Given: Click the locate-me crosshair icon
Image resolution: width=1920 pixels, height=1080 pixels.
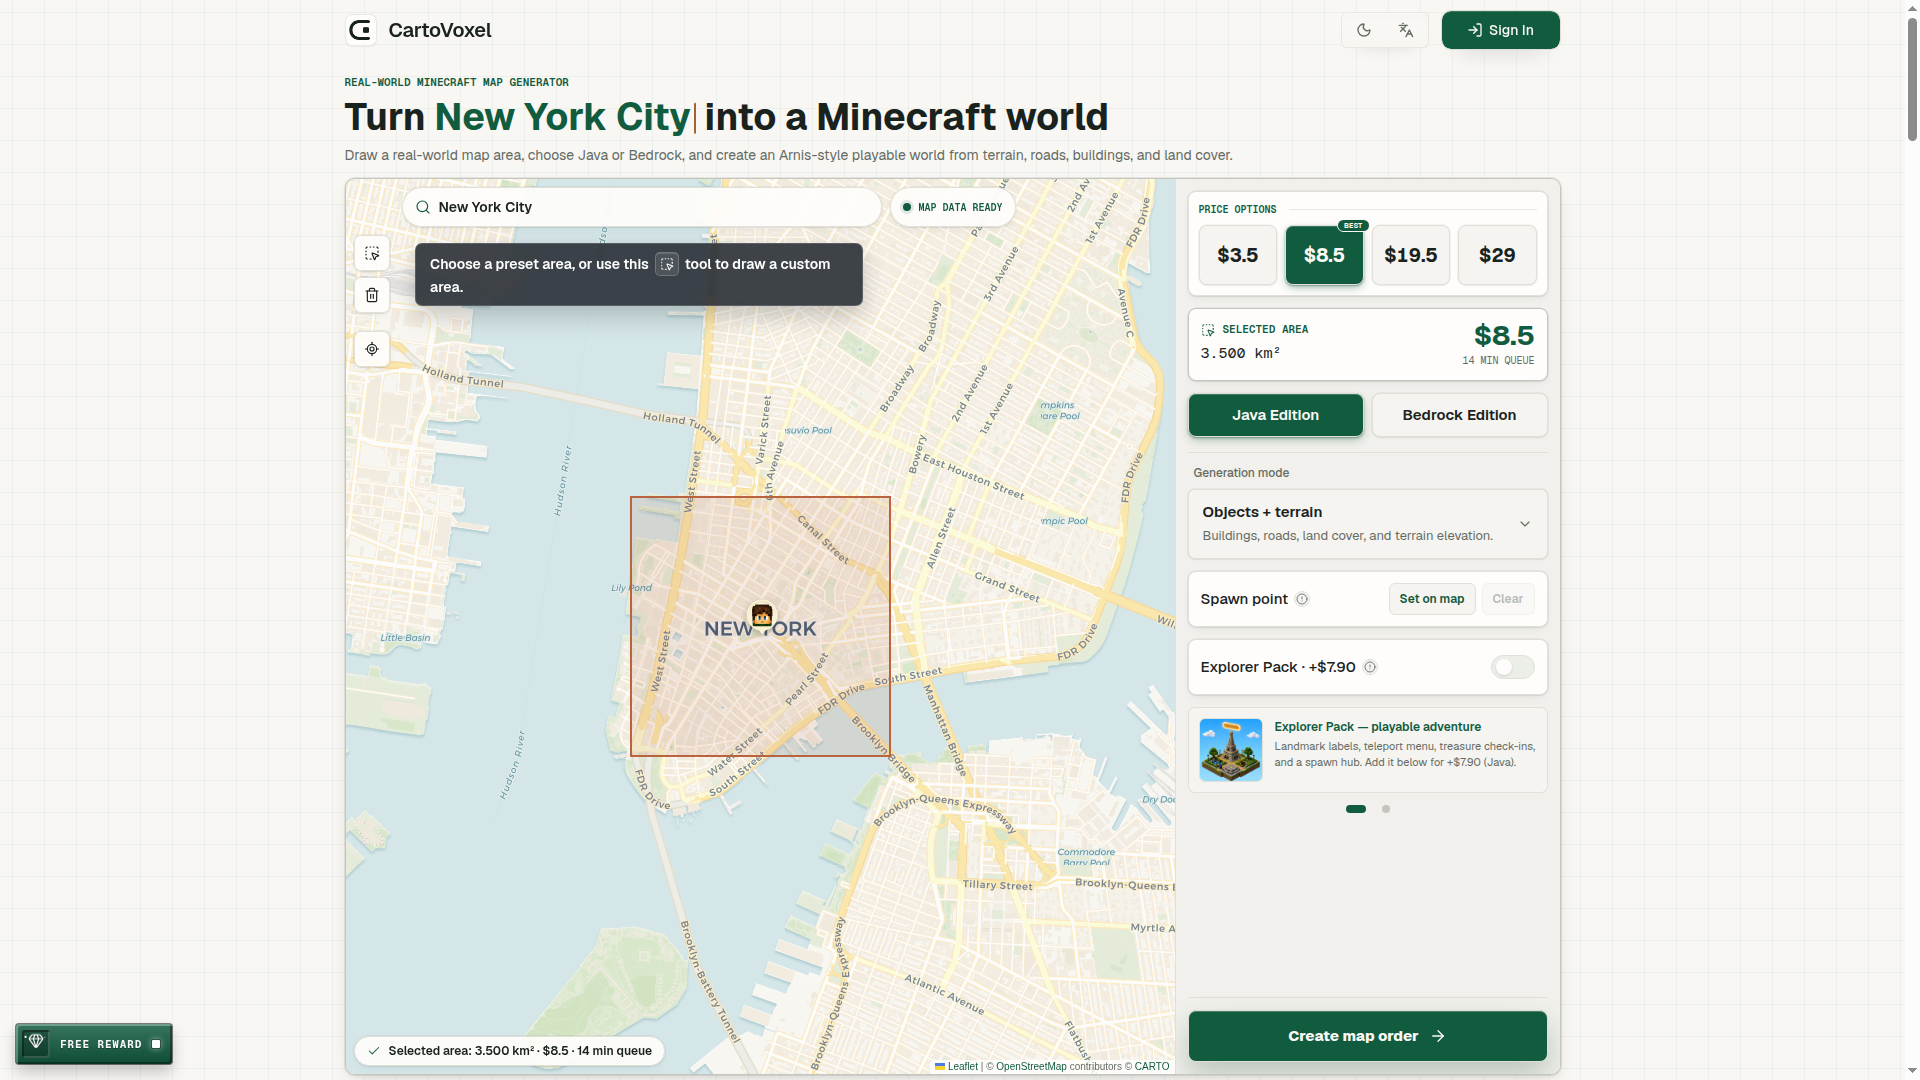Looking at the screenshot, I should [372, 349].
